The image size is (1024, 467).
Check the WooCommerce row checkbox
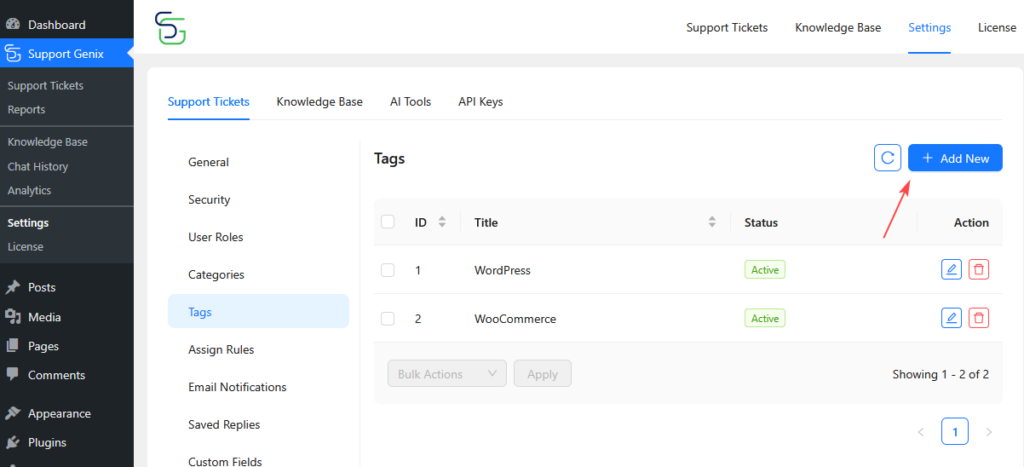(388, 319)
